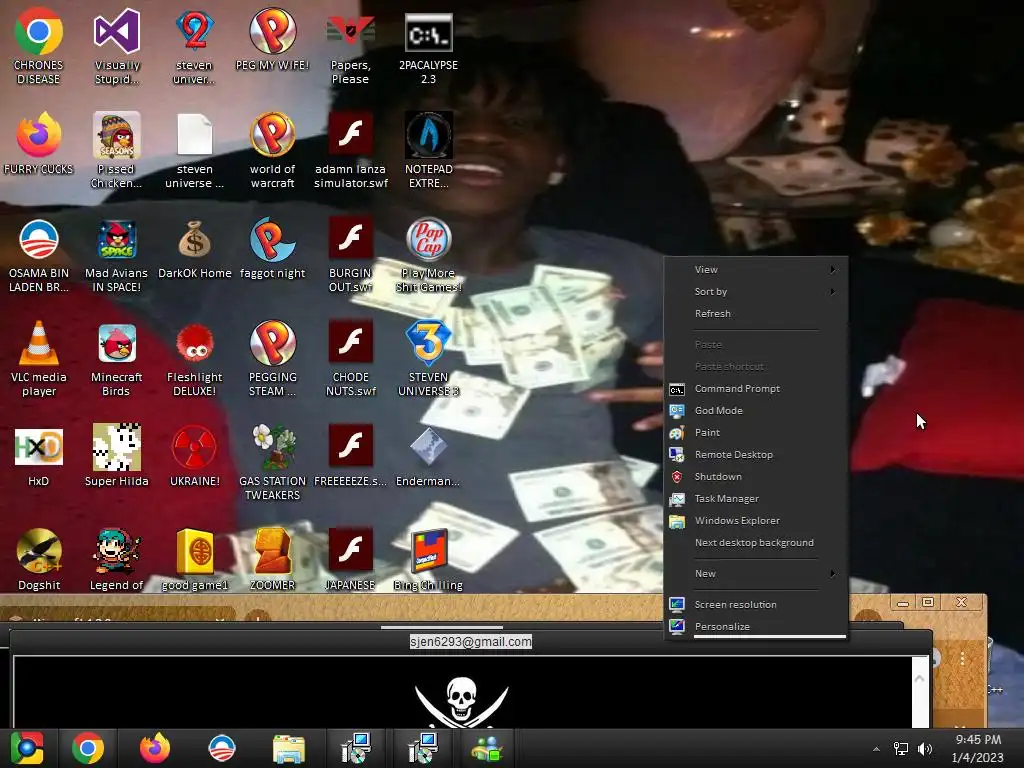
Task: Select Command Prompt from context menu
Action: tap(756, 389)
